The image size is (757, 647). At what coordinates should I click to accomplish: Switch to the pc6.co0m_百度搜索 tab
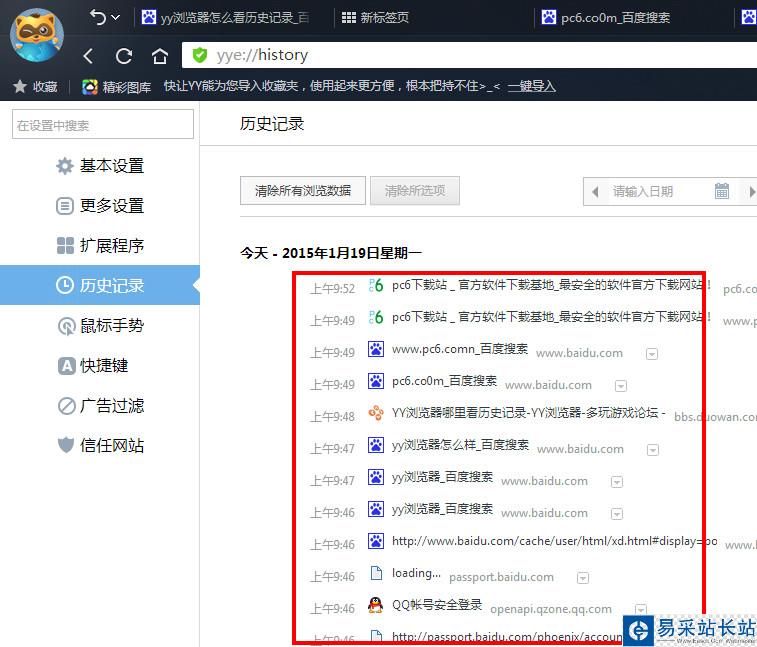click(605, 18)
